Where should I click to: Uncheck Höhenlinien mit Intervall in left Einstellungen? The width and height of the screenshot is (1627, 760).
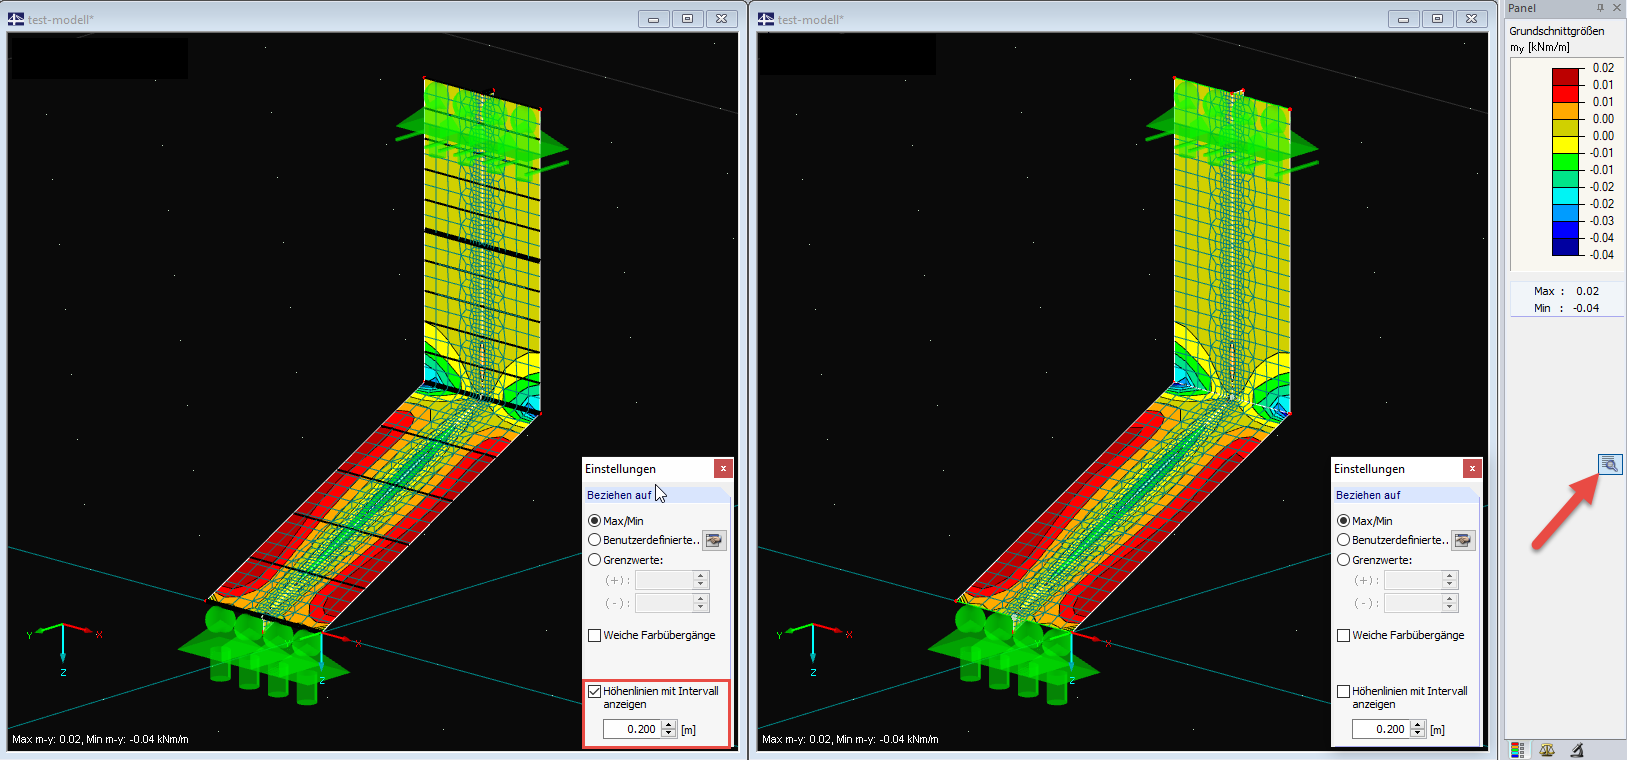pyautogui.click(x=594, y=691)
